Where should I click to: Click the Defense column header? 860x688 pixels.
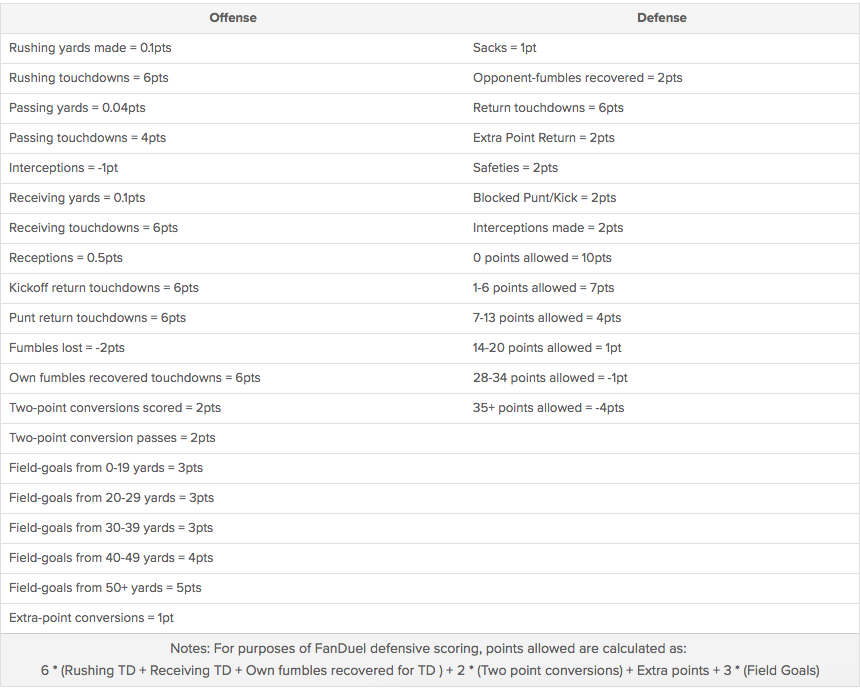coord(661,18)
